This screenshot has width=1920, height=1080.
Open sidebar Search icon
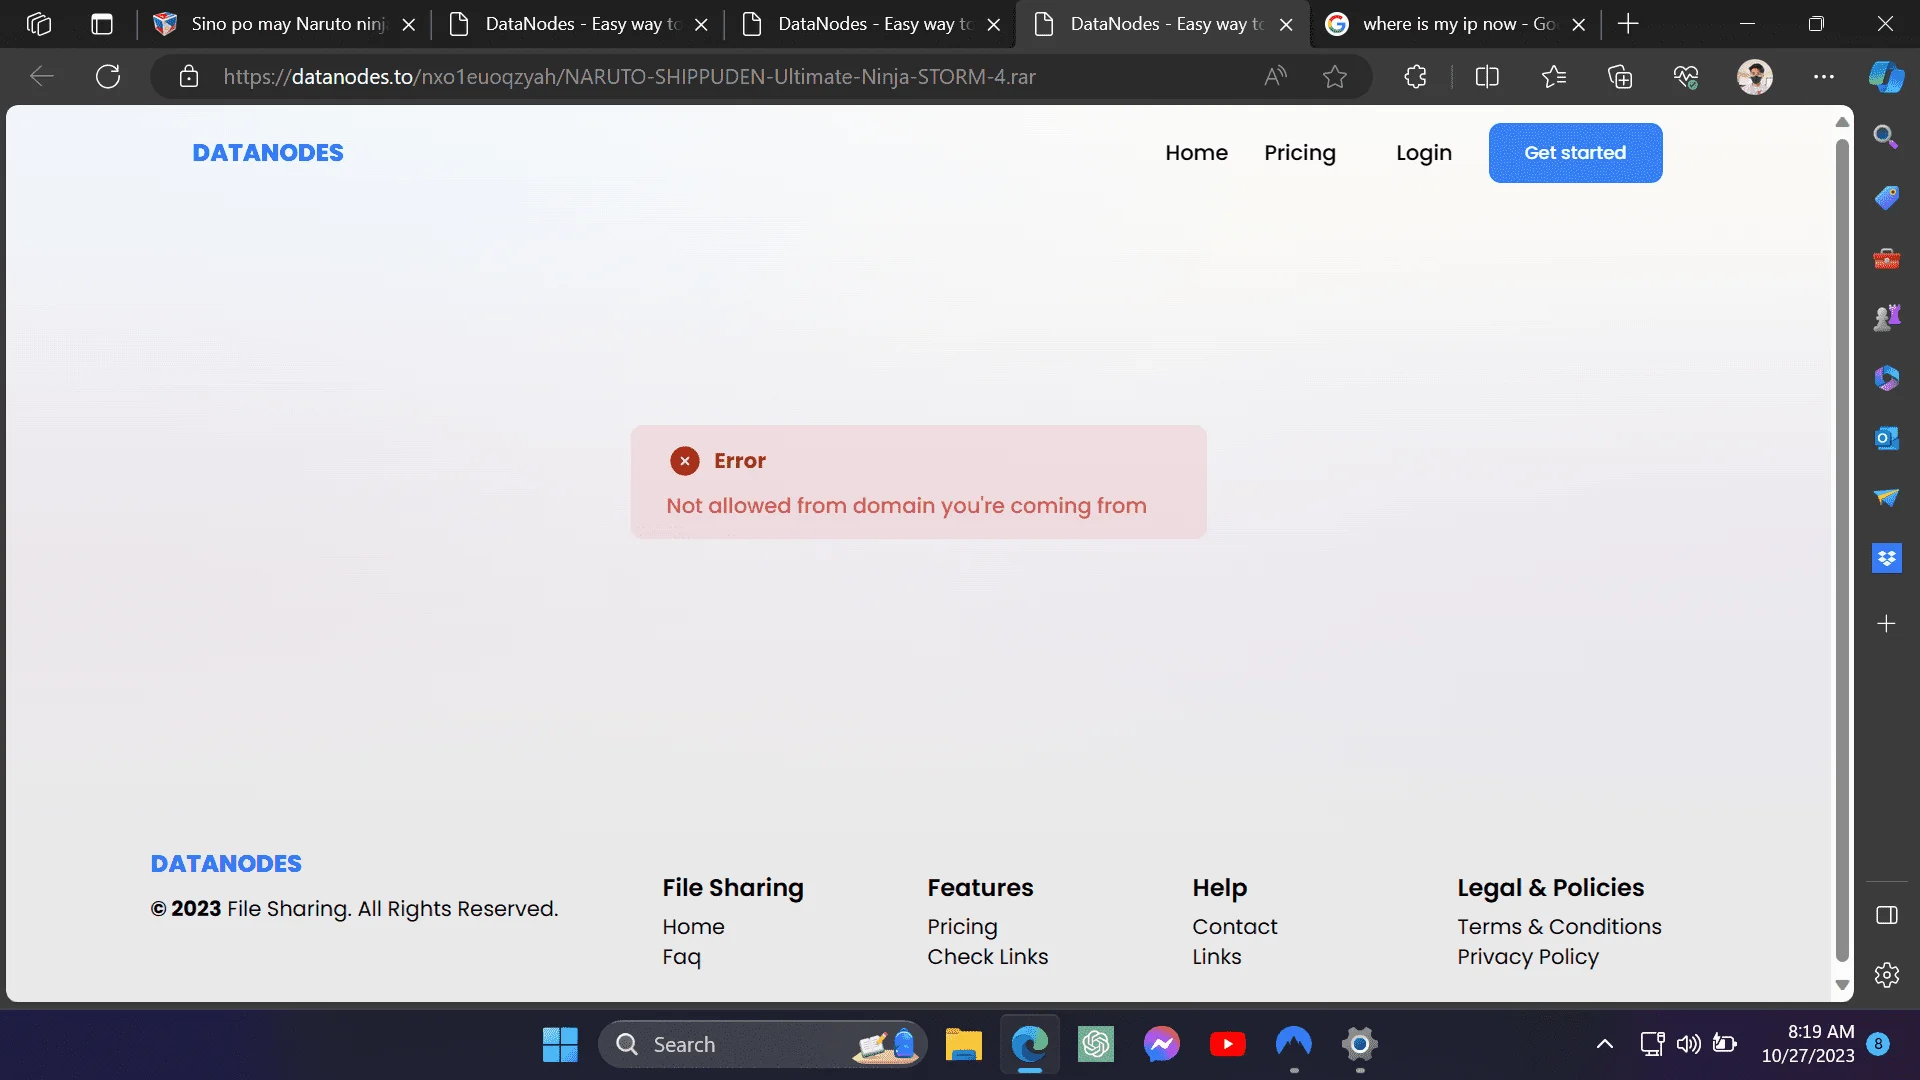(x=1886, y=137)
